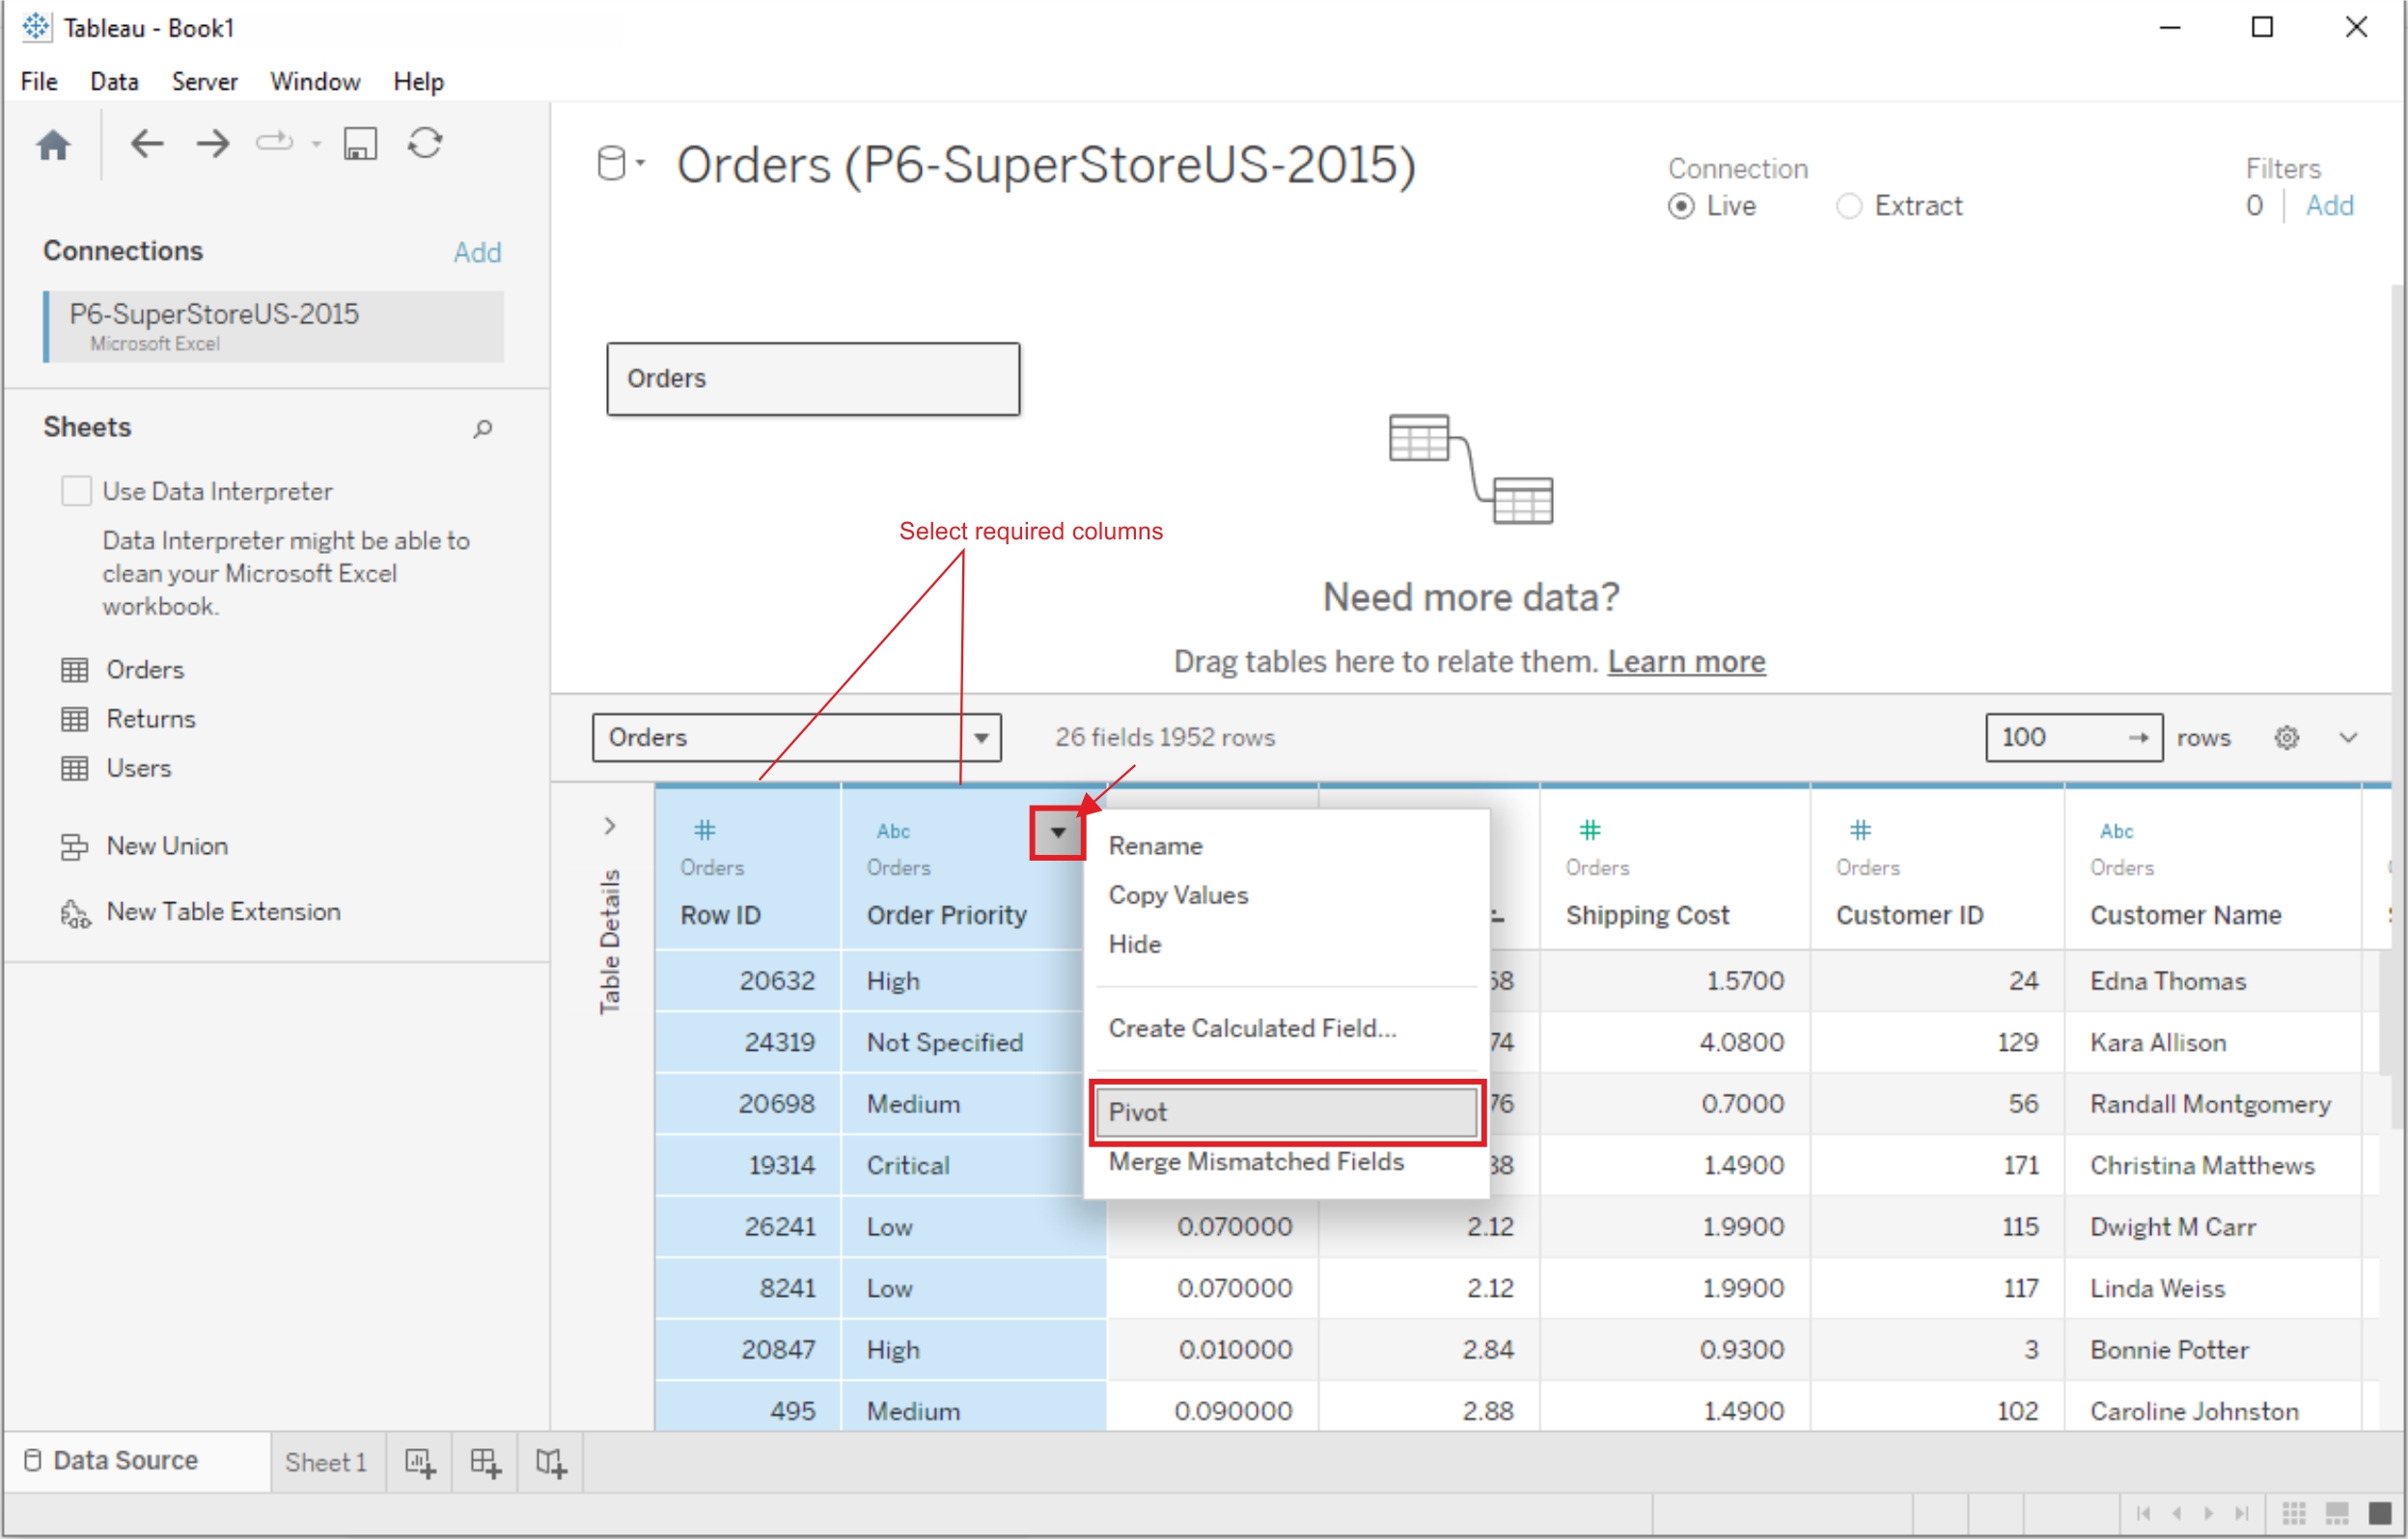
Task: Open the Data menu
Action: pyautogui.click(x=114, y=82)
